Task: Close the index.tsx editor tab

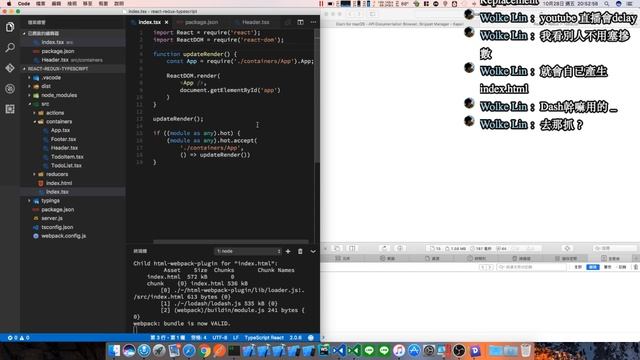Action: tap(167, 22)
